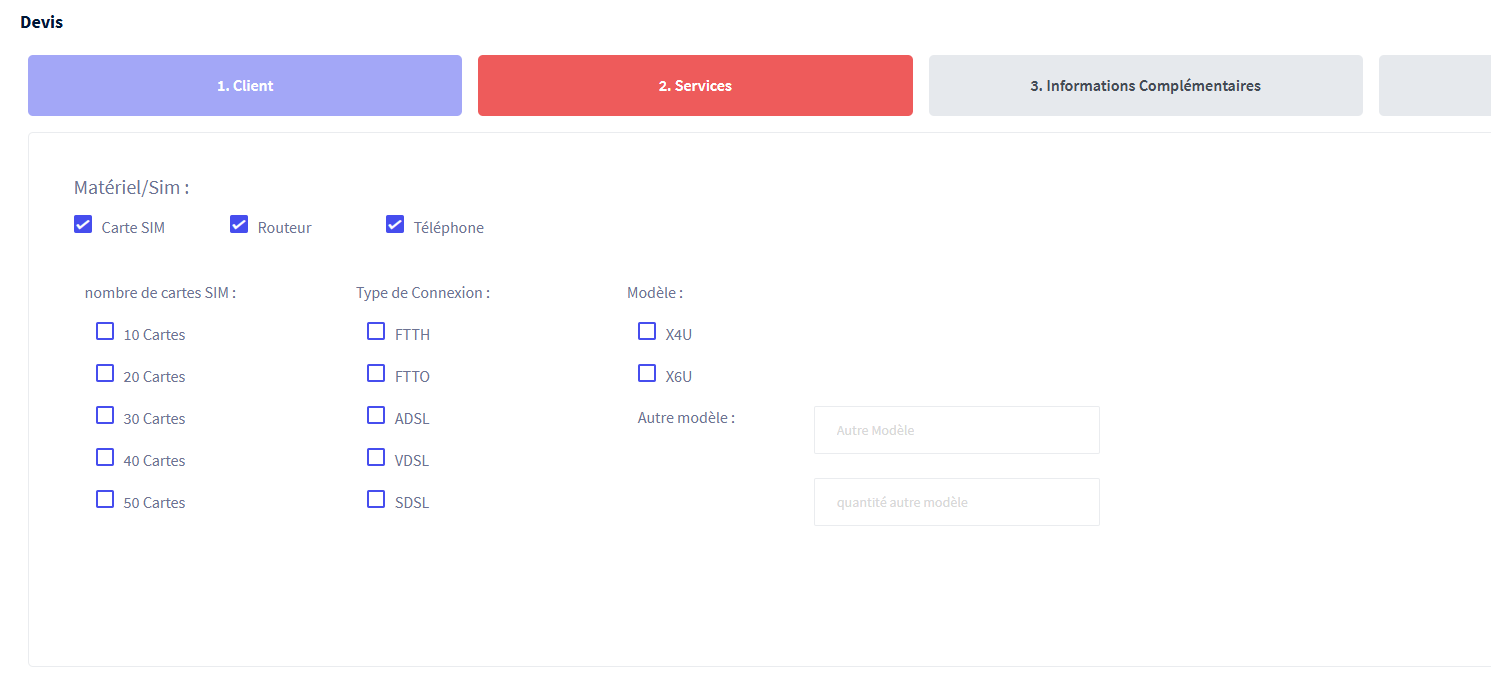Check the 20 Cartes option
The height and width of the screenshot is (690, 1491).
[x=105, y=373]
